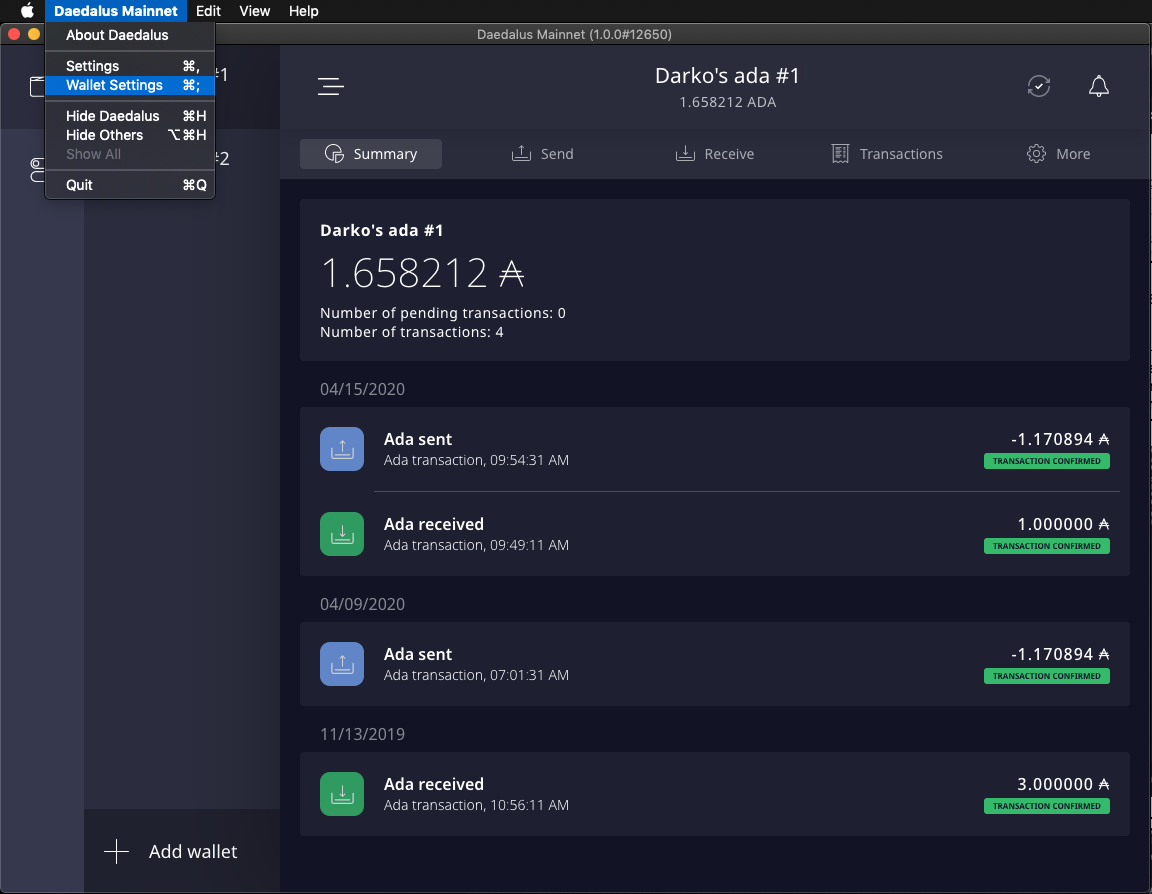Image resolution: width=1152 pixels, height=894 pixels.
Task: Expand the More tab options
Action: pos(1058,154)
